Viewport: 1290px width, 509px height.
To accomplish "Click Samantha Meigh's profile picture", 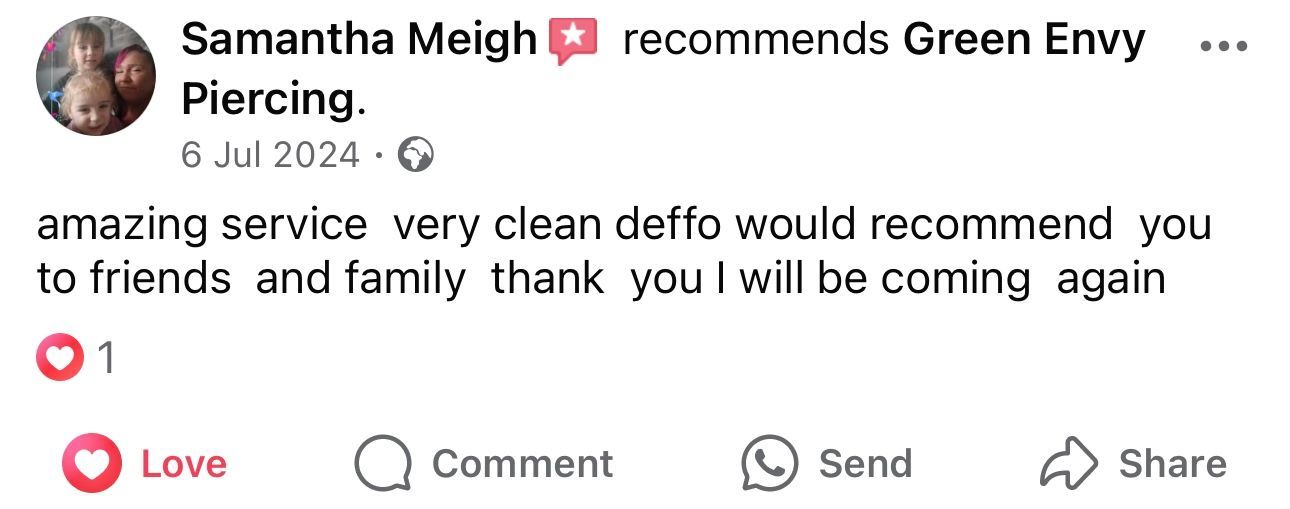I will coord(96,76).
